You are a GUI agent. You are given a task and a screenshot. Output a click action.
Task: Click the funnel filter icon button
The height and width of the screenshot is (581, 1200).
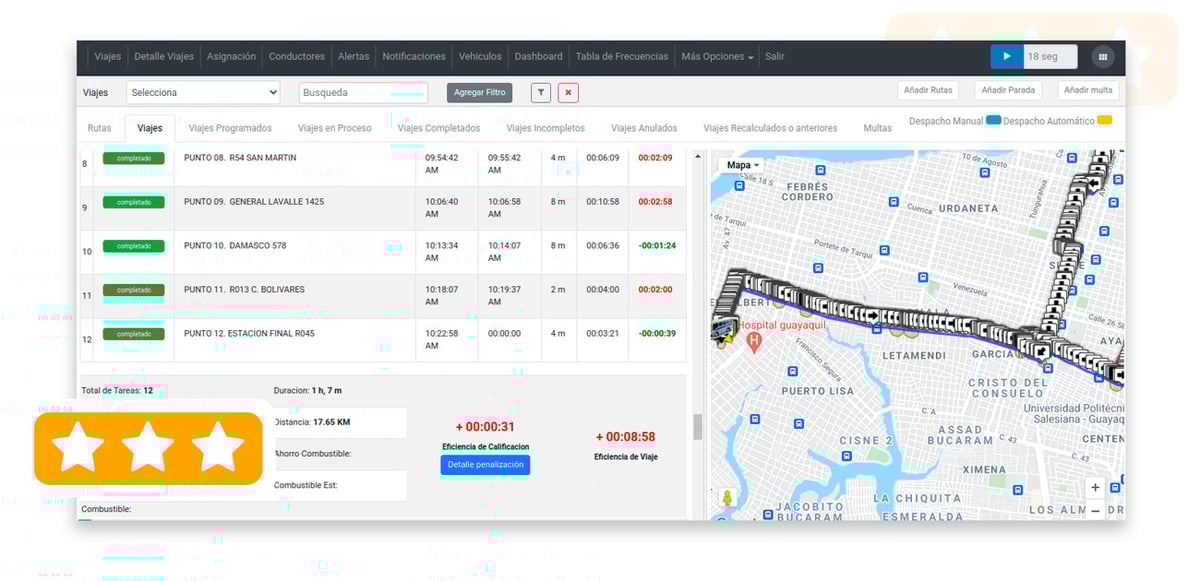click(x=540, y=93)
